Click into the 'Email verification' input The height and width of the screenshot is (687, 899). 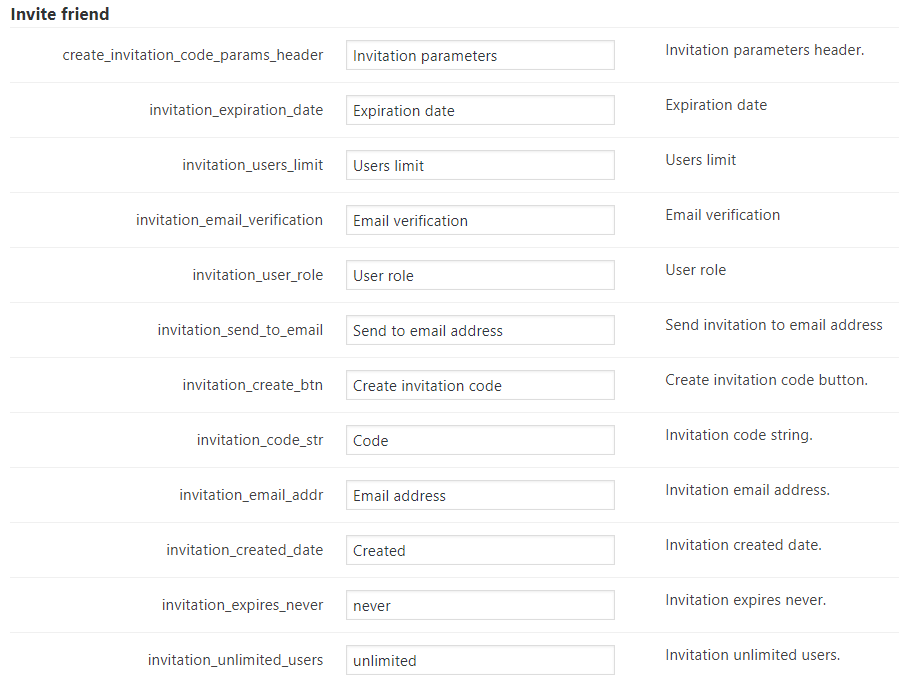tap(480, 221)
